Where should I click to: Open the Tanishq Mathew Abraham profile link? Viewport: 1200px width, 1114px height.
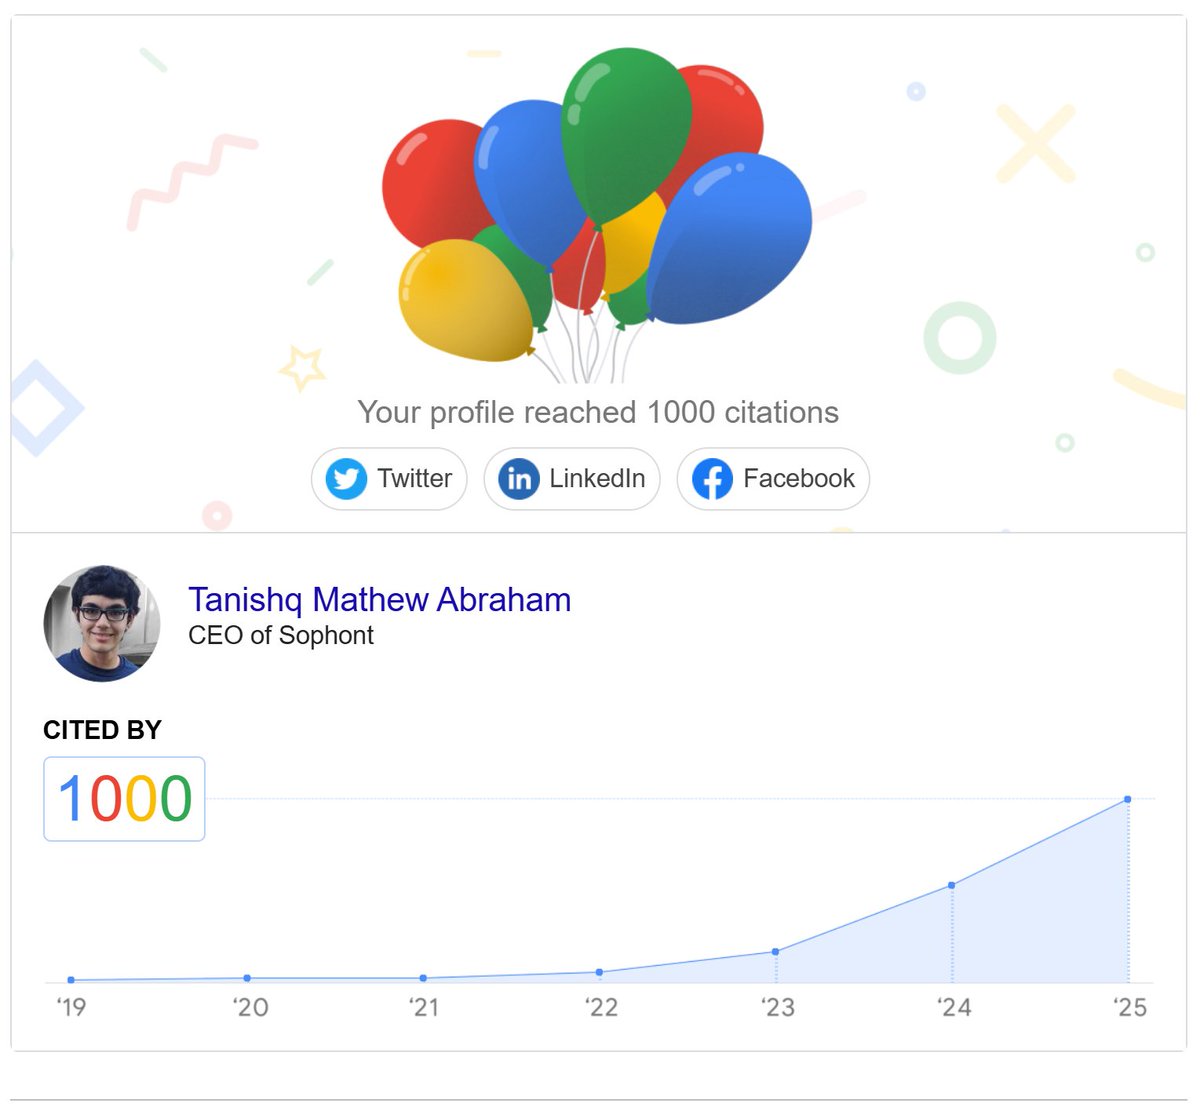[x=379, y=599]
